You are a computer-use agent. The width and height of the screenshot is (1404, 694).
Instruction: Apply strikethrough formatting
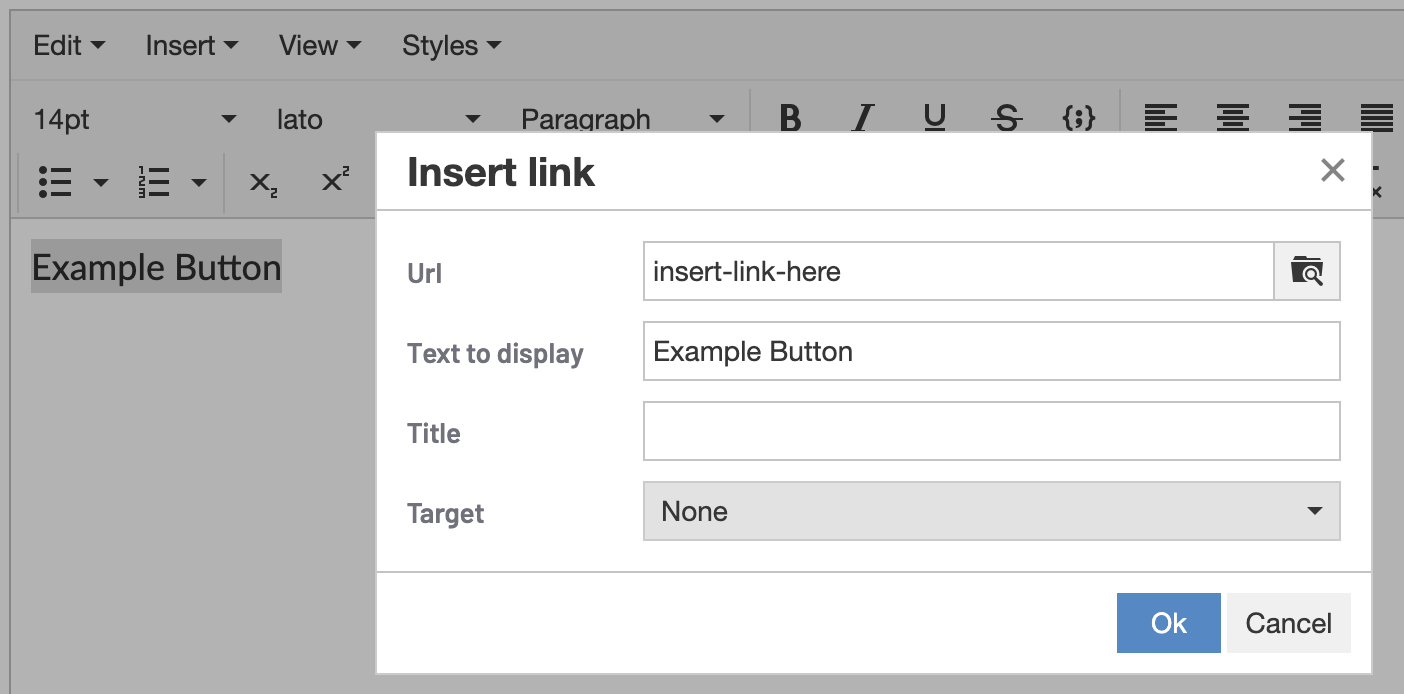(1007, 119)
